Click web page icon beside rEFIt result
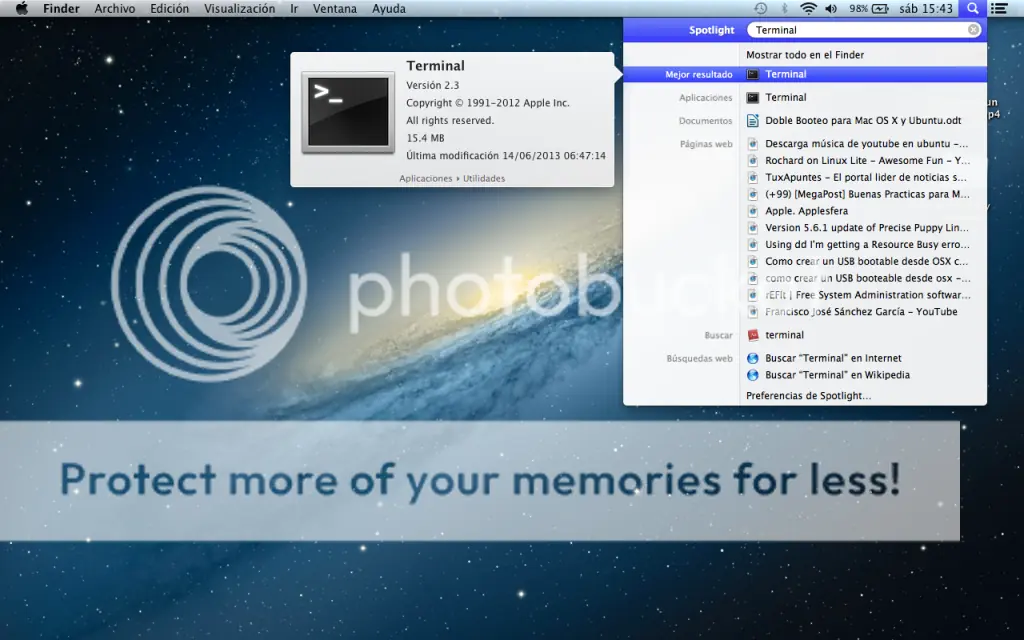Viewport: 1024px width, 640px height. 753,295
